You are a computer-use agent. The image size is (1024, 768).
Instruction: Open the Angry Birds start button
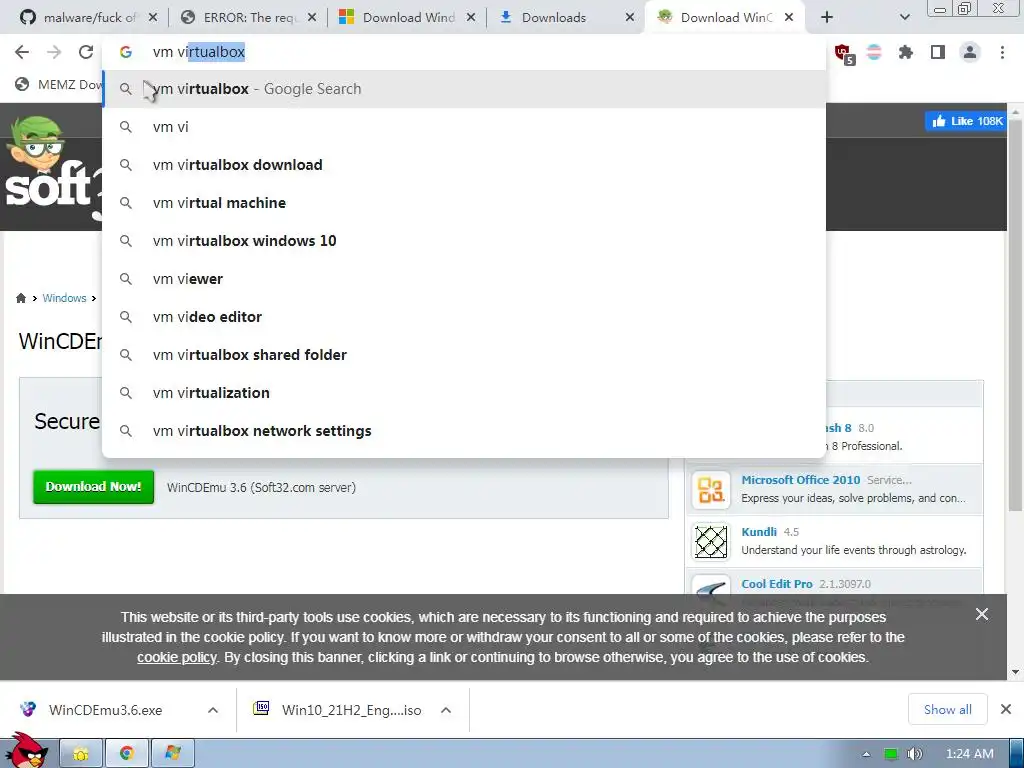[27, 751]
